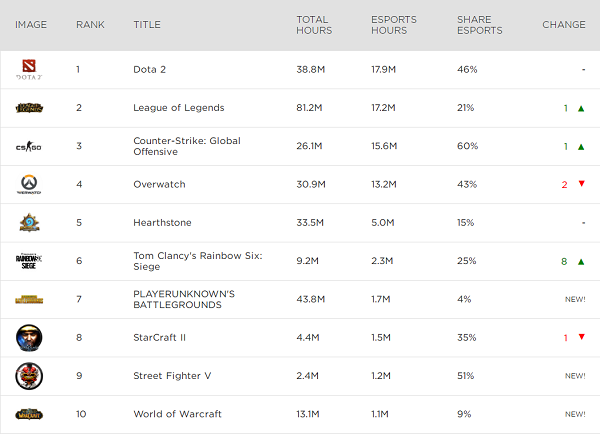Click Rainbow Six esports hours 2.3M
Image resolution: width=600 pixels, height=435 pixels.
pyautogui.click(x=382, y=261)
